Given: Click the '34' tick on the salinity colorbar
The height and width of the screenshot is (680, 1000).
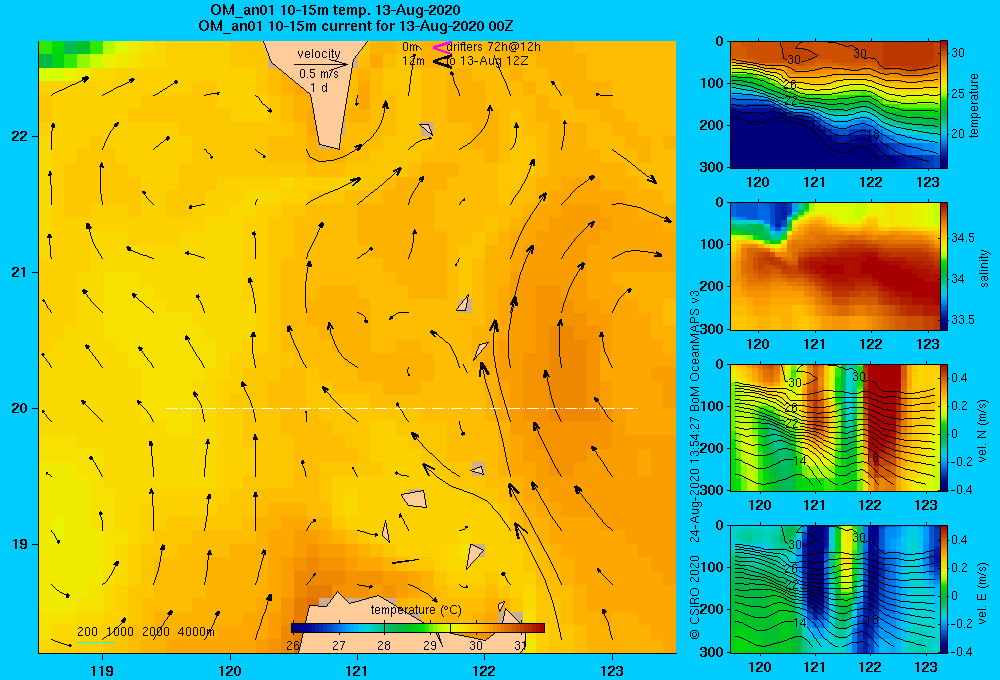Looking at the screenshot, I should (x=958, y=279).
